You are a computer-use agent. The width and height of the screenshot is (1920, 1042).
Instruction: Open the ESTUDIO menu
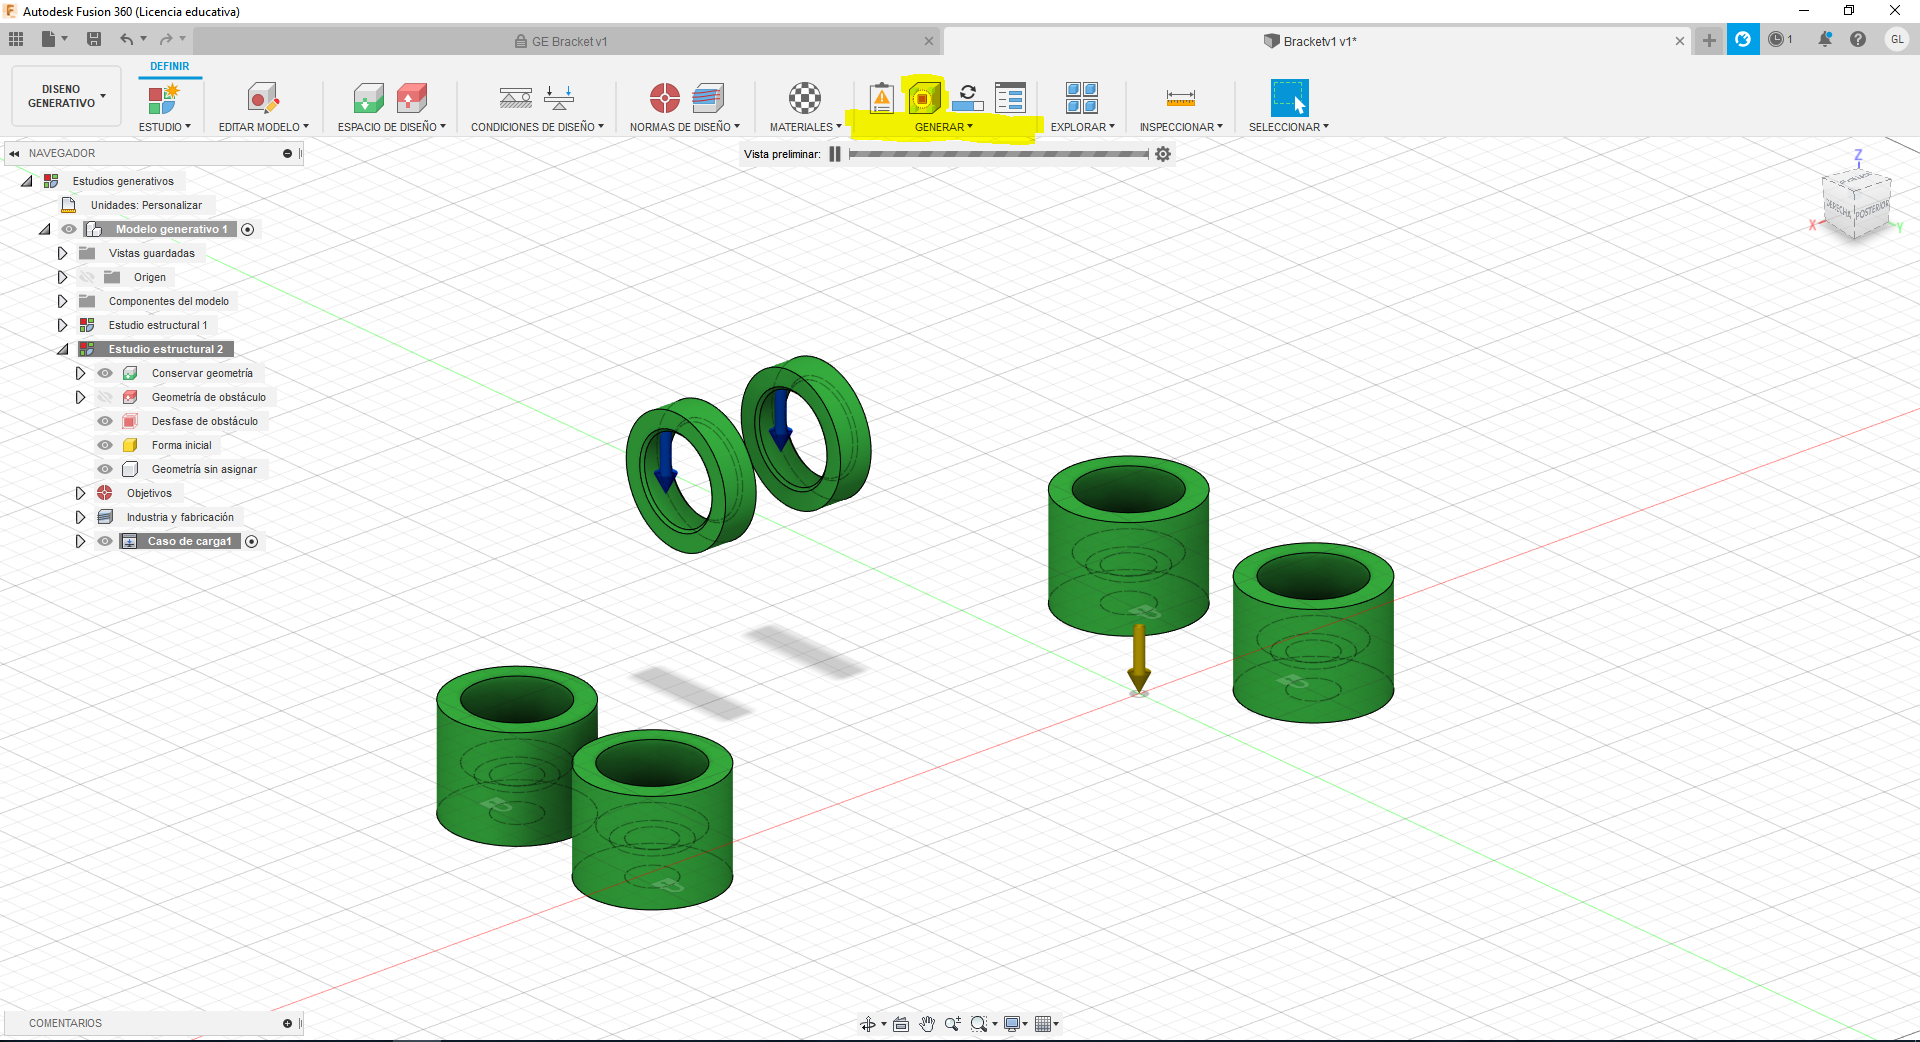click(164, 127)
